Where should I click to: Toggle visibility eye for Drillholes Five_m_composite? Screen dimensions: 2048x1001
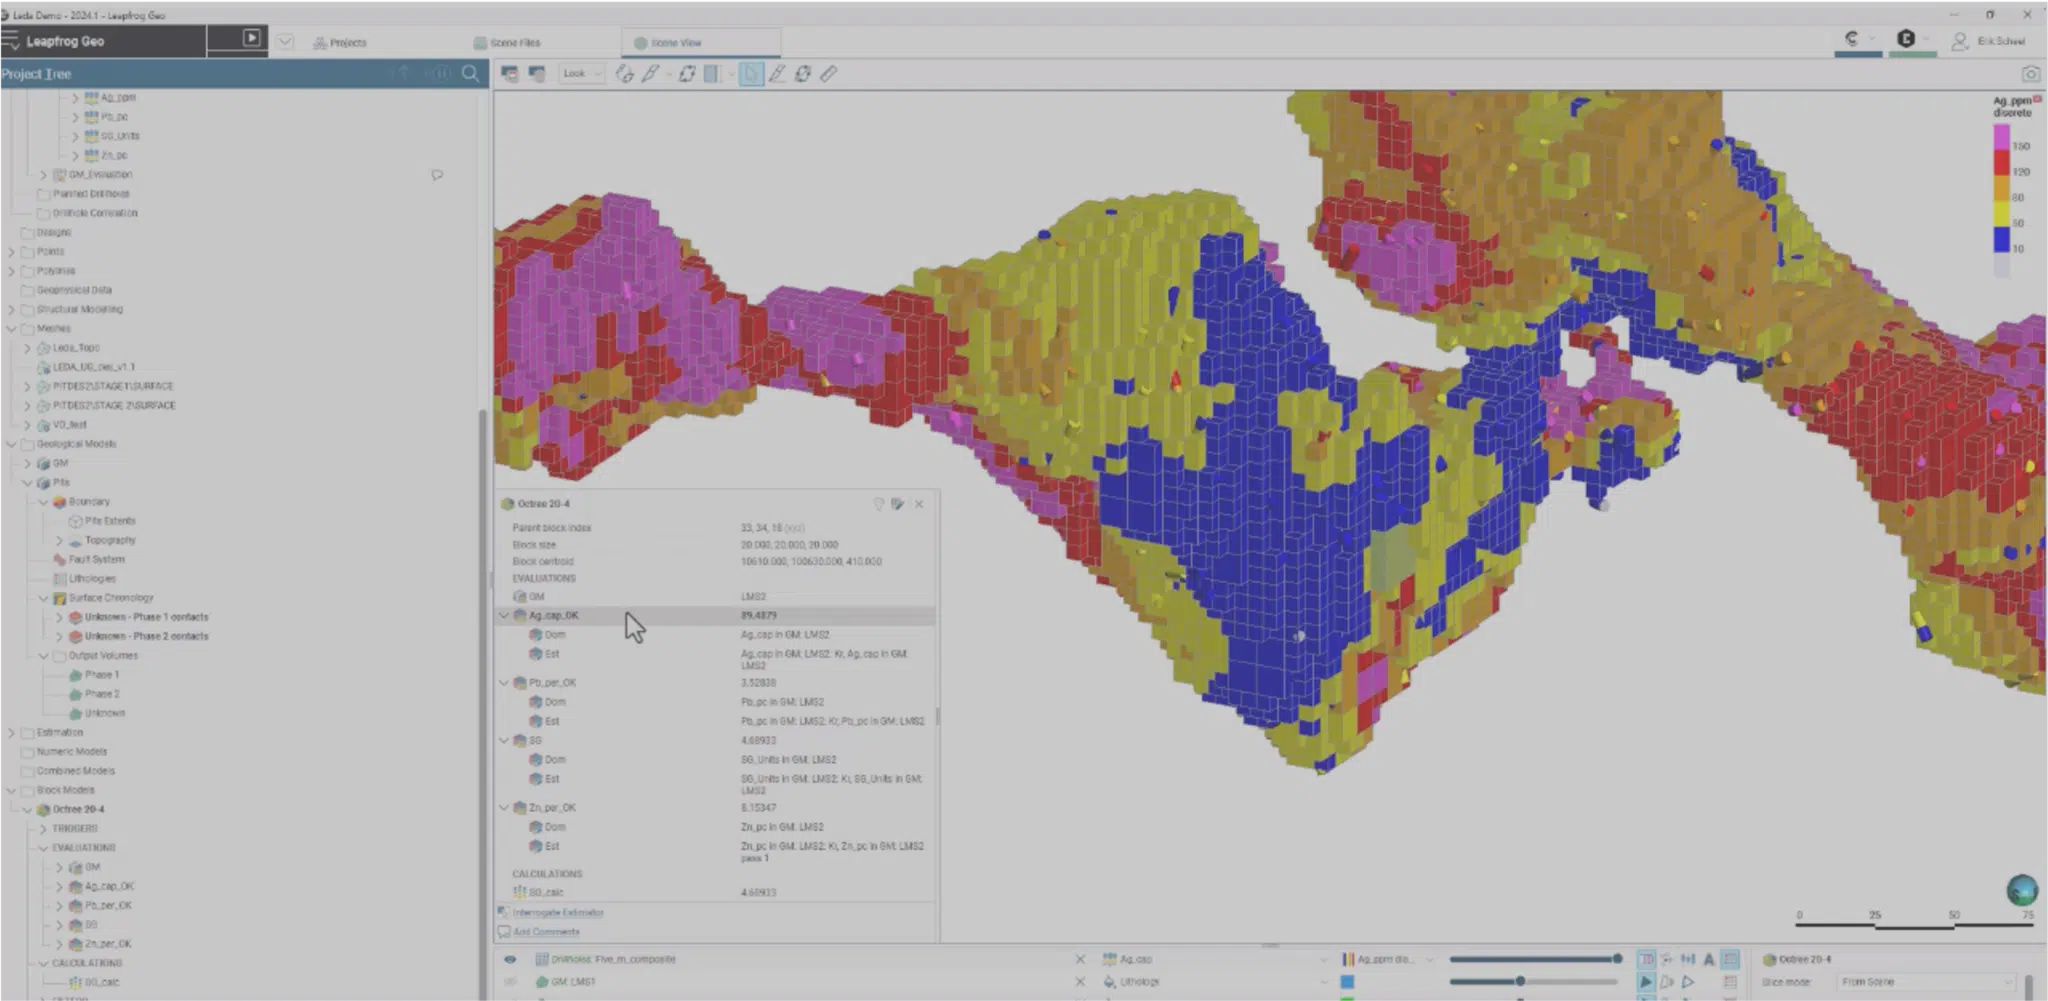coord(510,960)
